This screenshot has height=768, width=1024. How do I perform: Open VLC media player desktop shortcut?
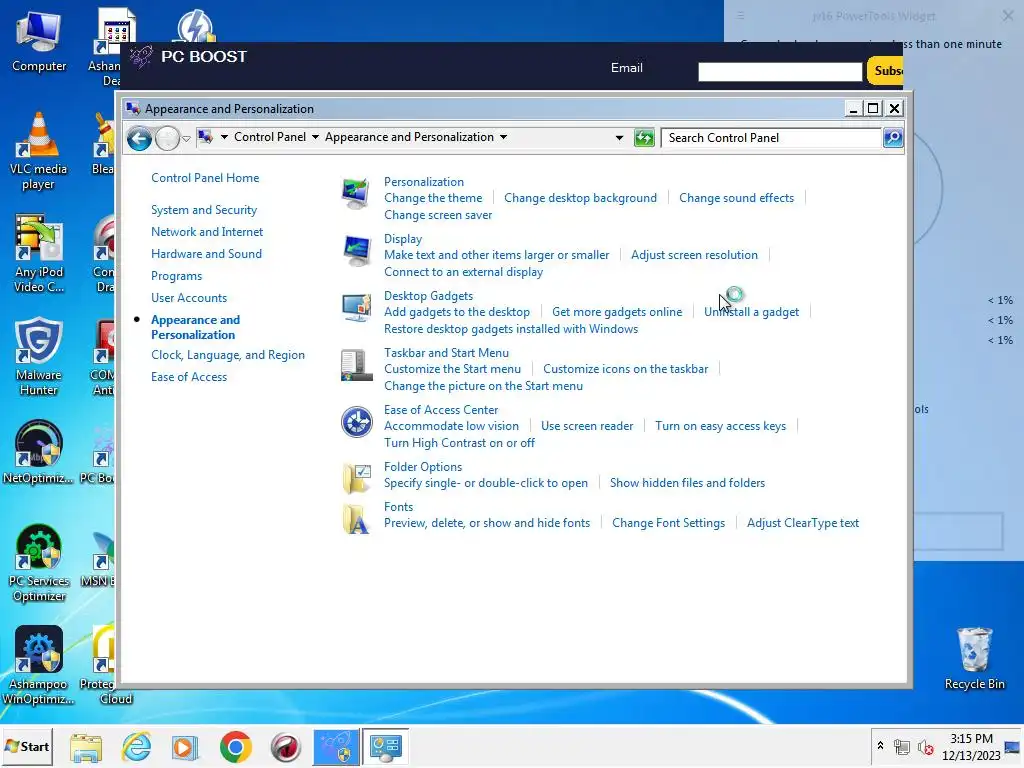point(39,151)
